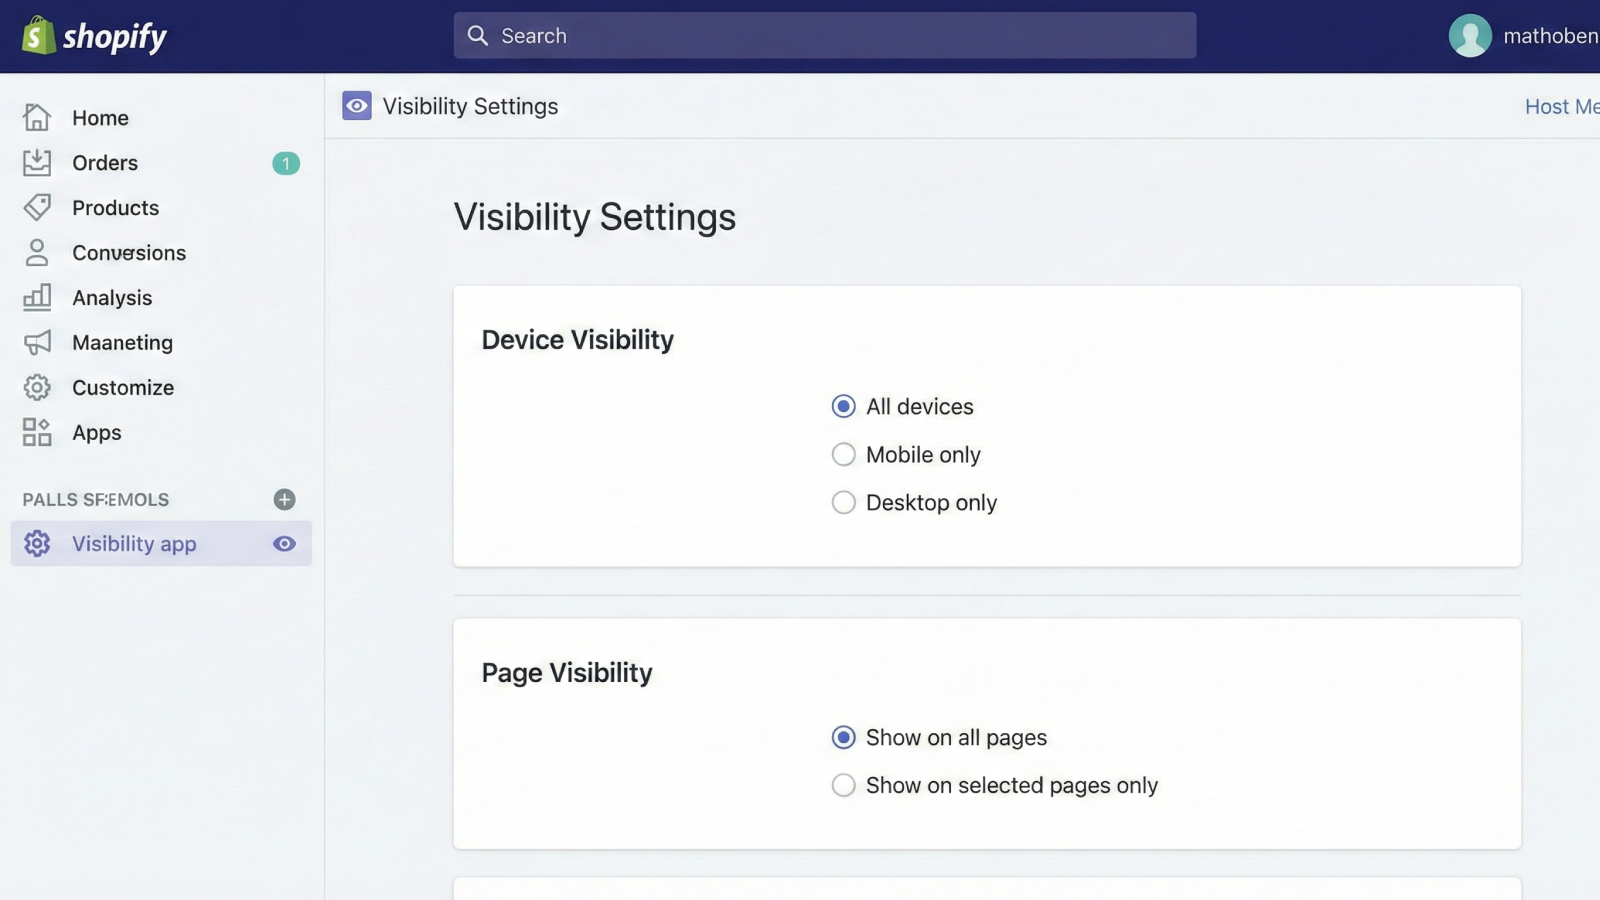Expand PALLS SFEMOLS with the plus icon

click(x=284, y=499)
